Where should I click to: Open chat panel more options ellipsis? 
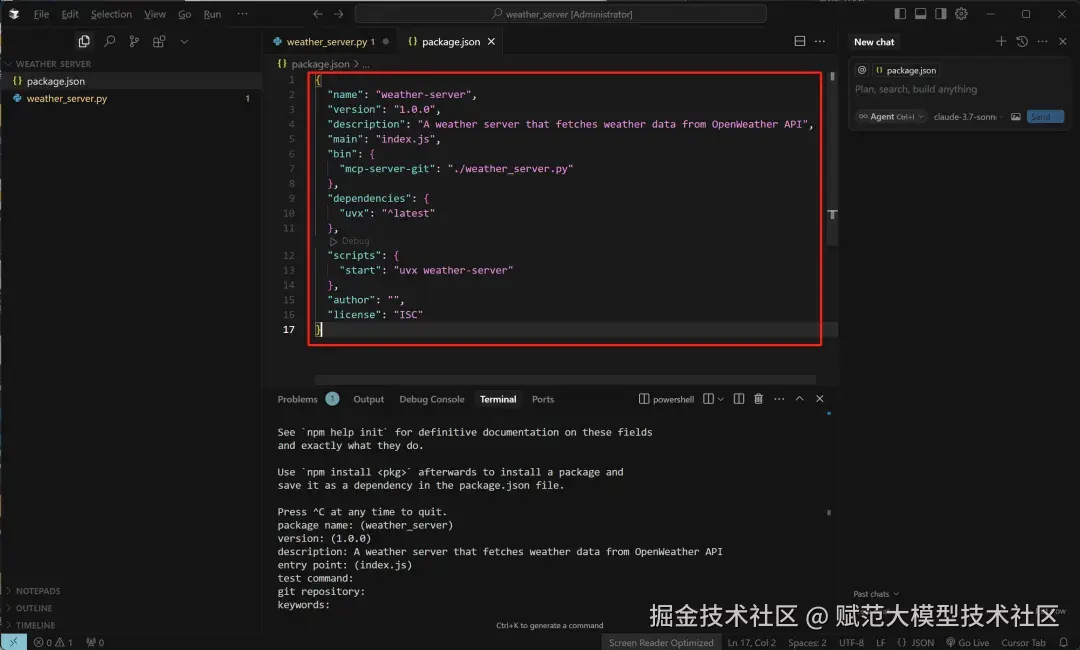(x=1042, y=41)
